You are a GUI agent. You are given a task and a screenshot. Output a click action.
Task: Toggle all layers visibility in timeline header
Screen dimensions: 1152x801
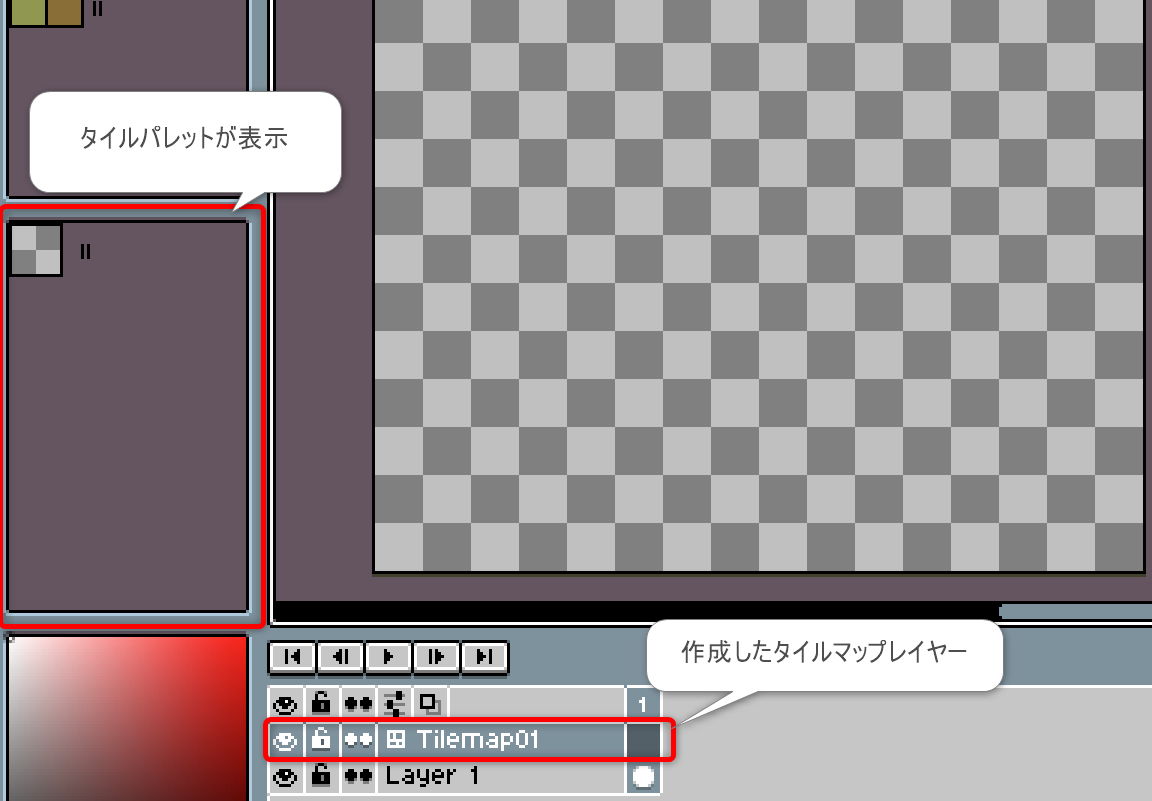286,704
